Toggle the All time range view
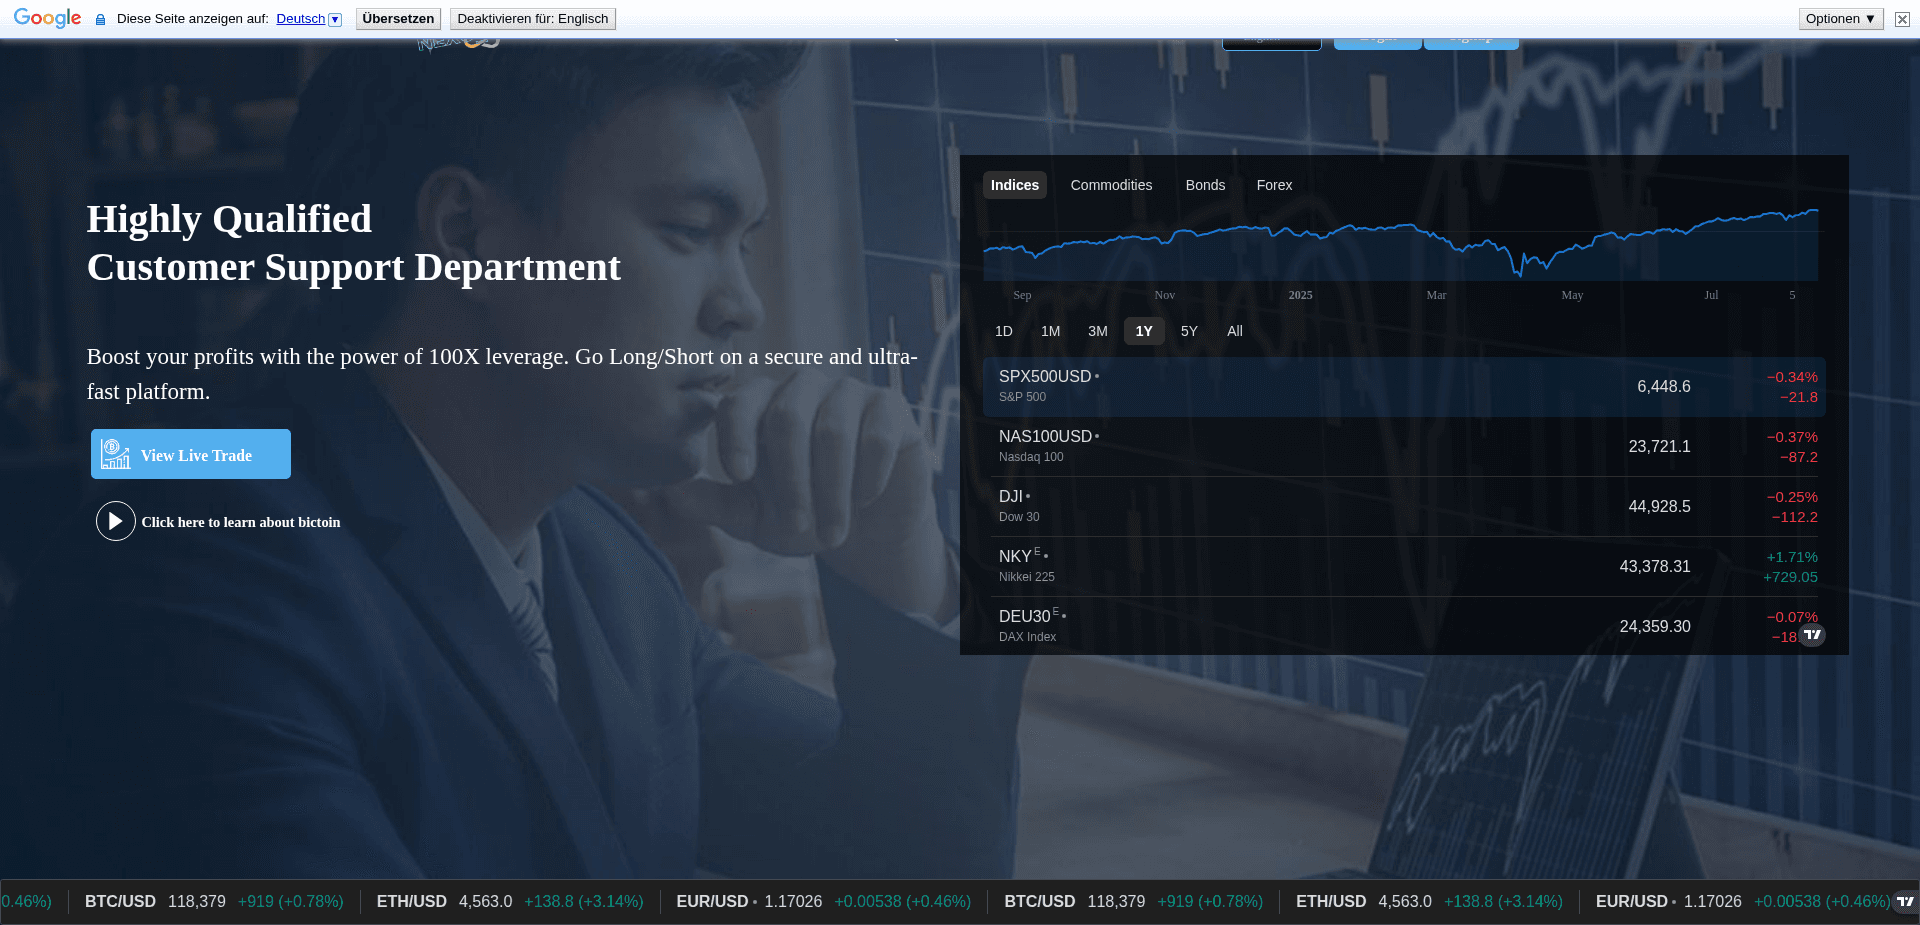The image size is (1920, 925). 1234,331
